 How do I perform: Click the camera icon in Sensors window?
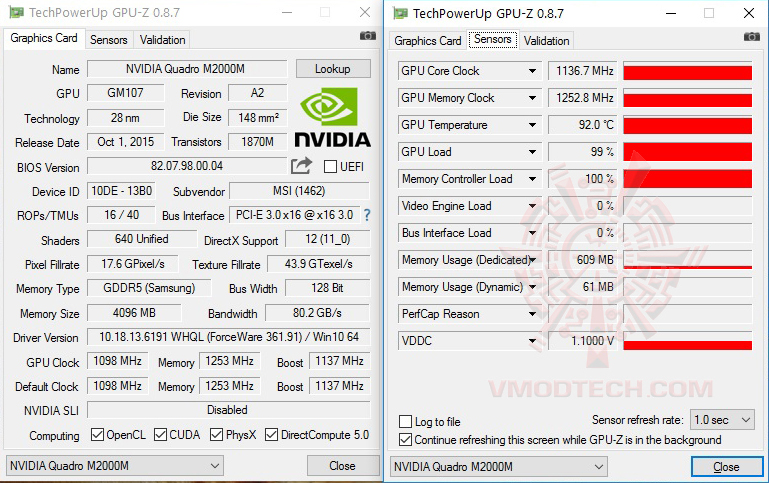[752, 37]
